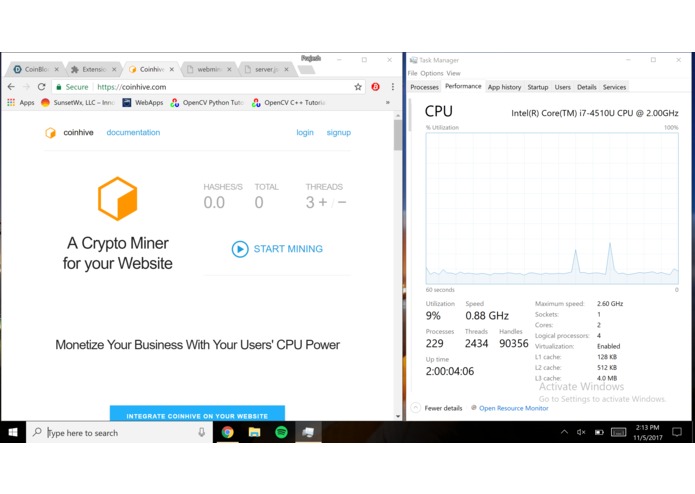Open the Services tab
The image size is (695, 494).
pyautogui.click(x=614, y=87)
